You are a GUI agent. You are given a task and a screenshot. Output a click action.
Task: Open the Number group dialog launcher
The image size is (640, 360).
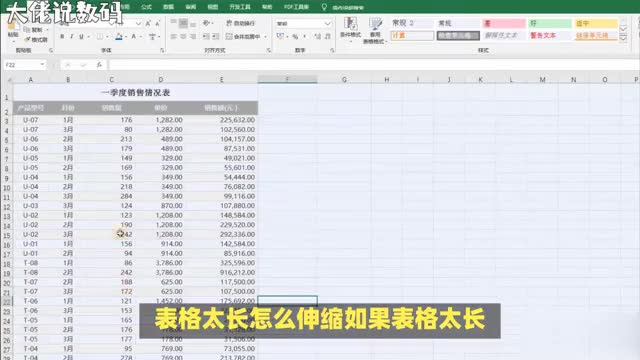pyautogui.click(x=332, y=50)
